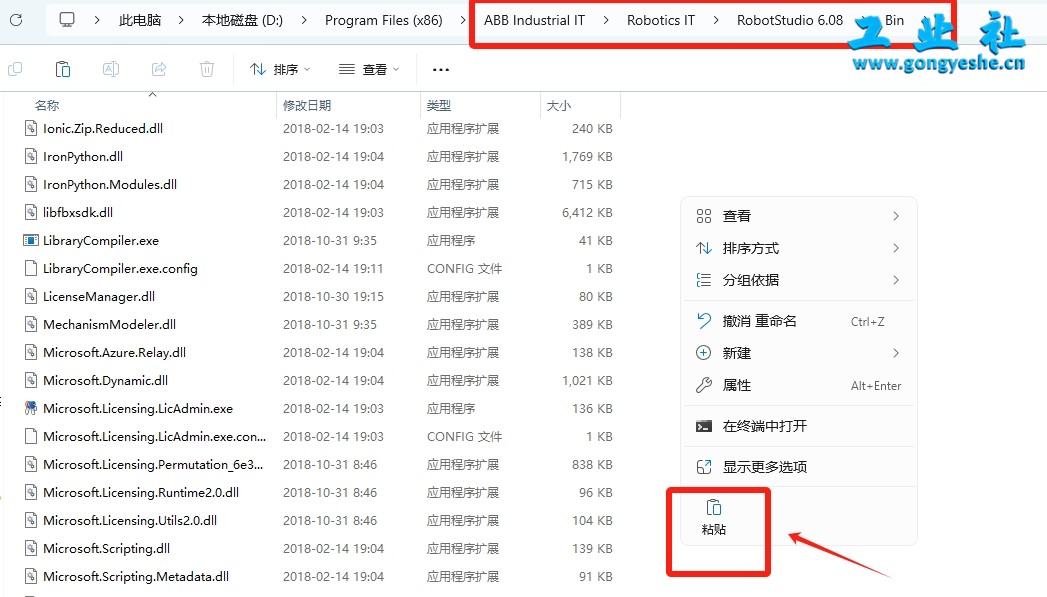This screenshot has height=597, width=1047.
Task: Sort by the 大小 column header
Action: point(558,106)
